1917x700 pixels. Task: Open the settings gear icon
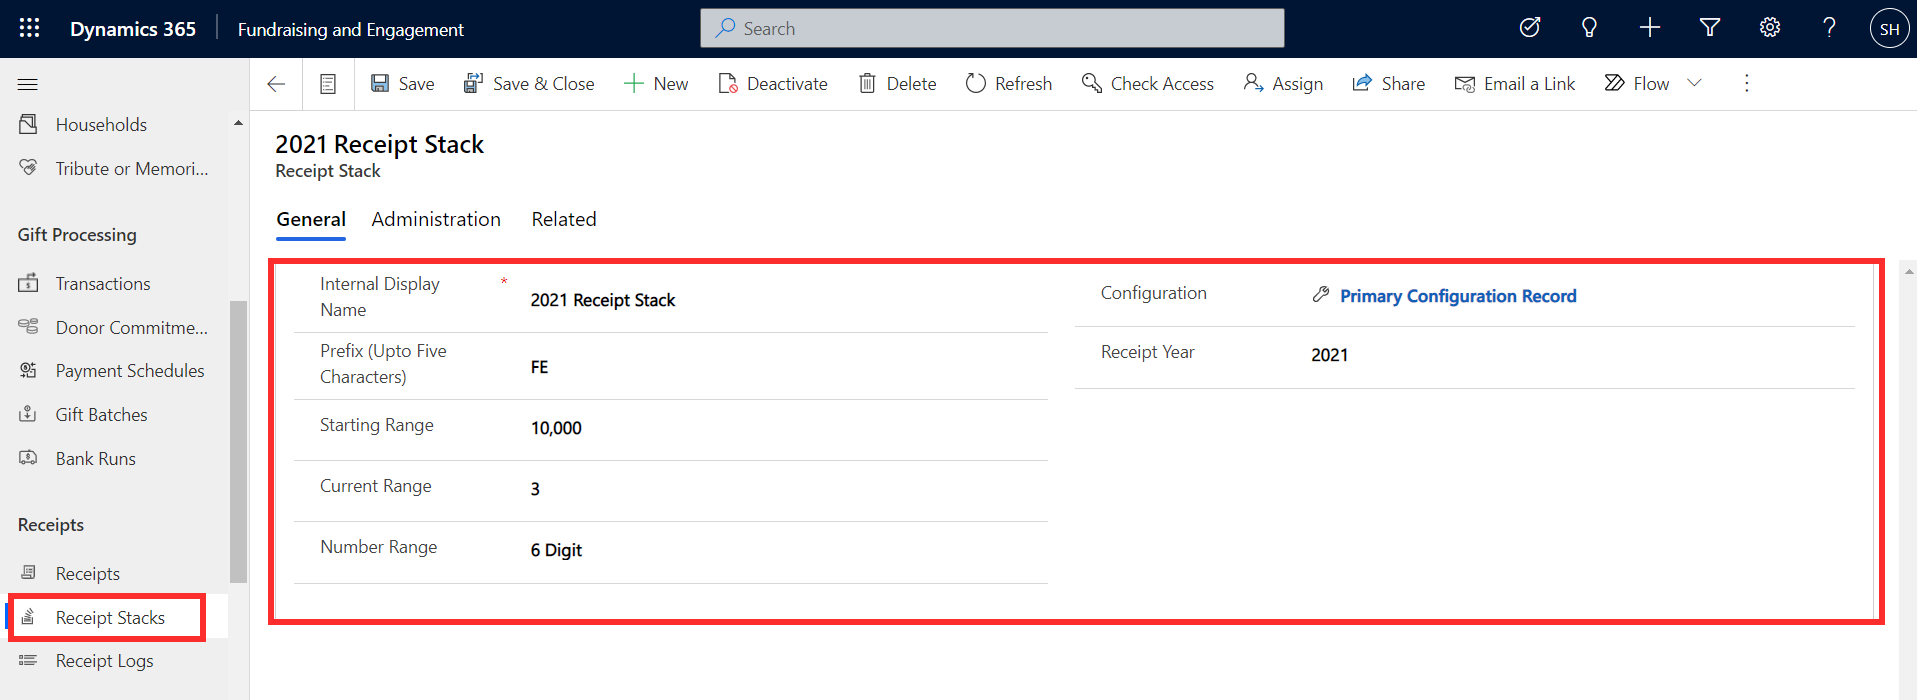(x=1770, y=28)
